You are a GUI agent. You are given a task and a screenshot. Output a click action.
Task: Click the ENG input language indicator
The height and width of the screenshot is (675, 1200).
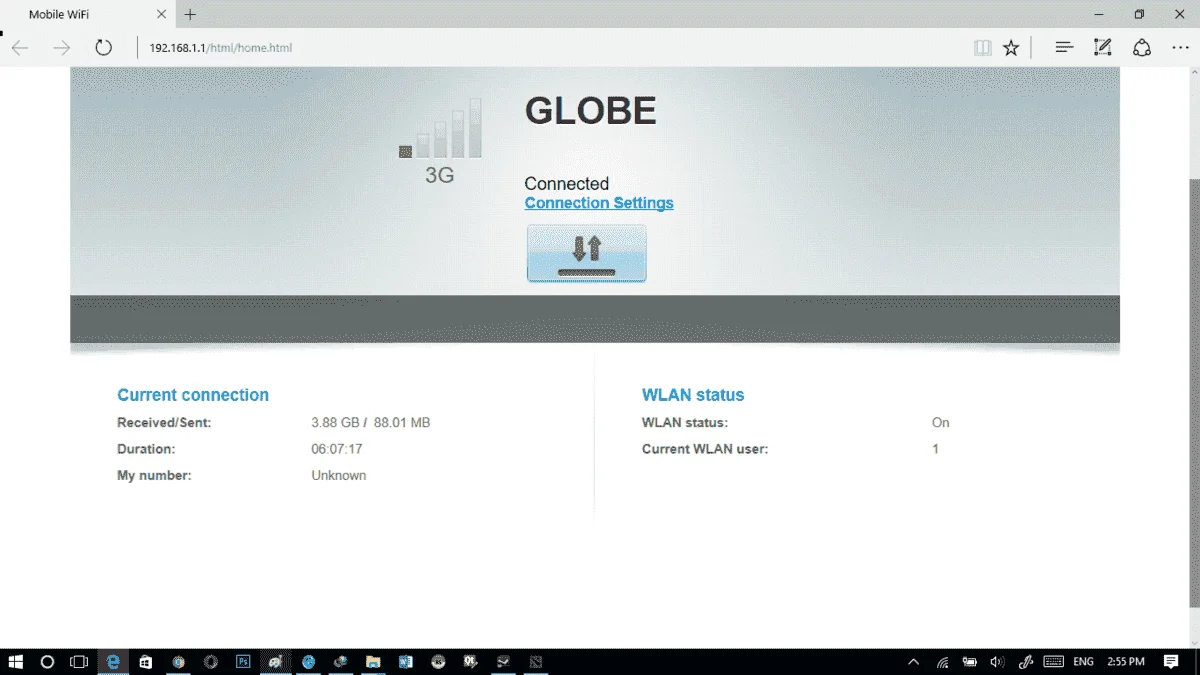click(1083, 662)
